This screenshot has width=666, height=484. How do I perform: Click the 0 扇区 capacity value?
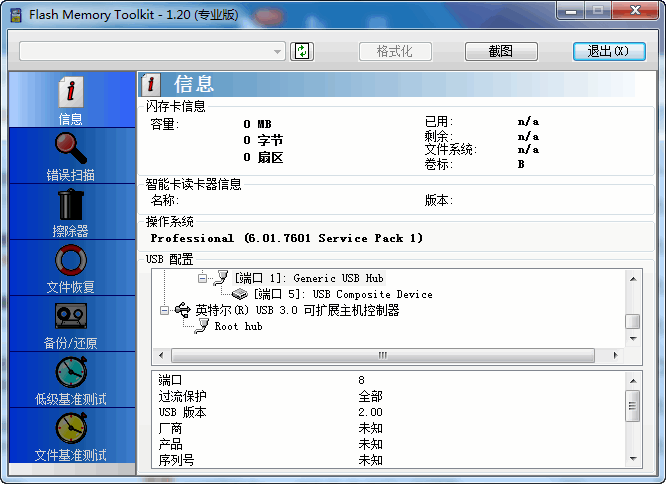point(263,157)
